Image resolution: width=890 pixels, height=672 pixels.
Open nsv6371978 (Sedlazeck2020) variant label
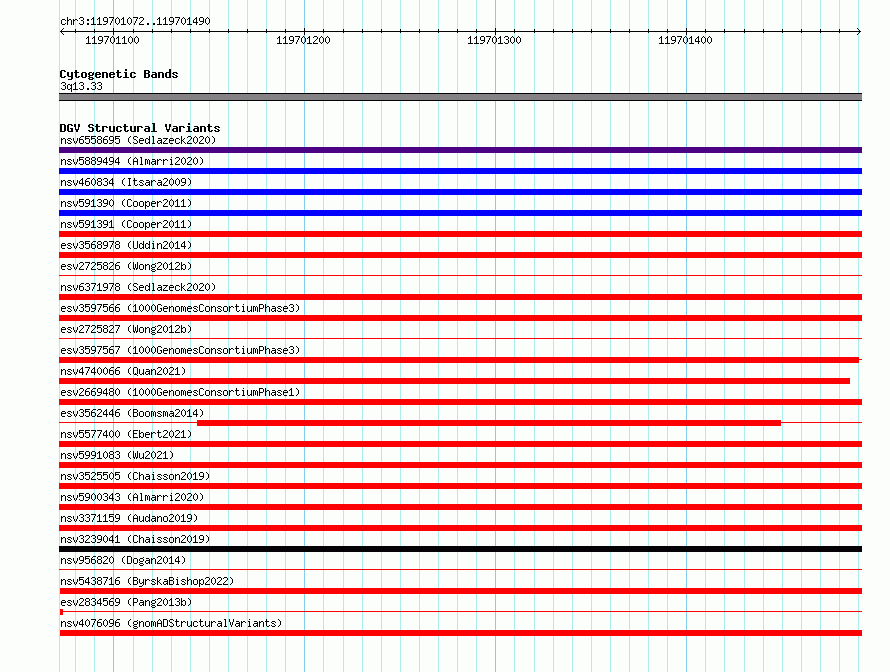pos(138,287)
